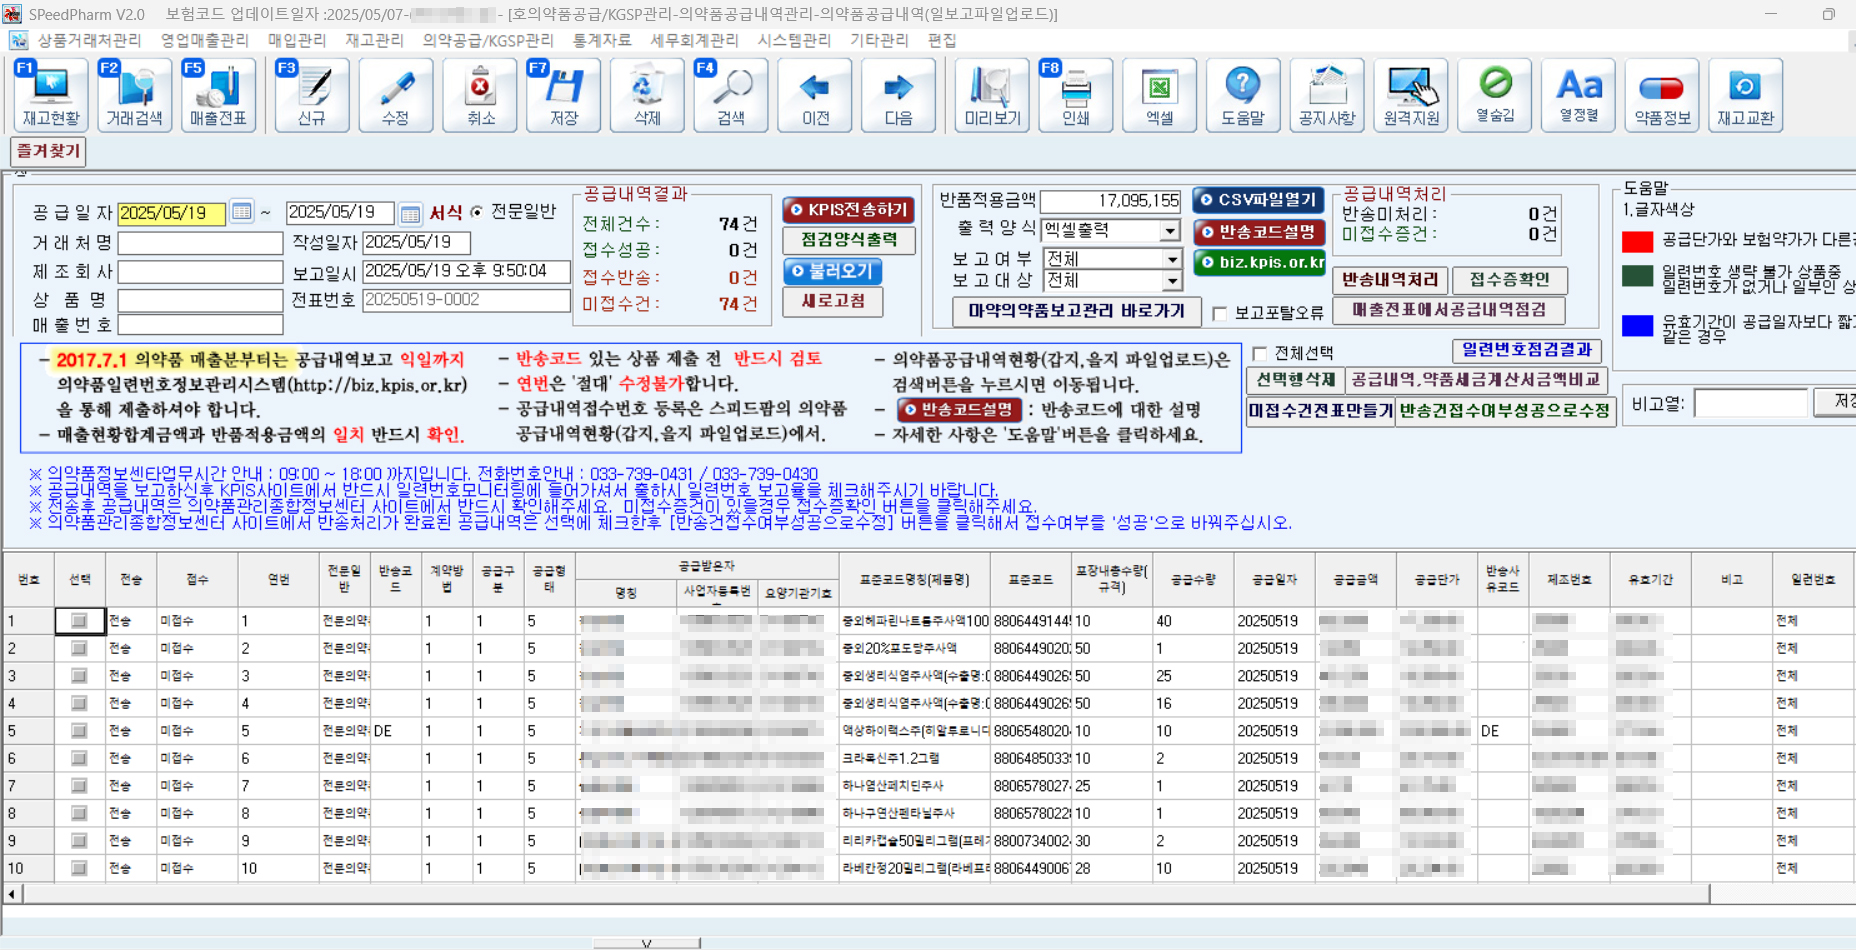This screenshot has width=1856, height=950.
Task: Open 도움말 help from toolbar
Action: click(1243, 95)
